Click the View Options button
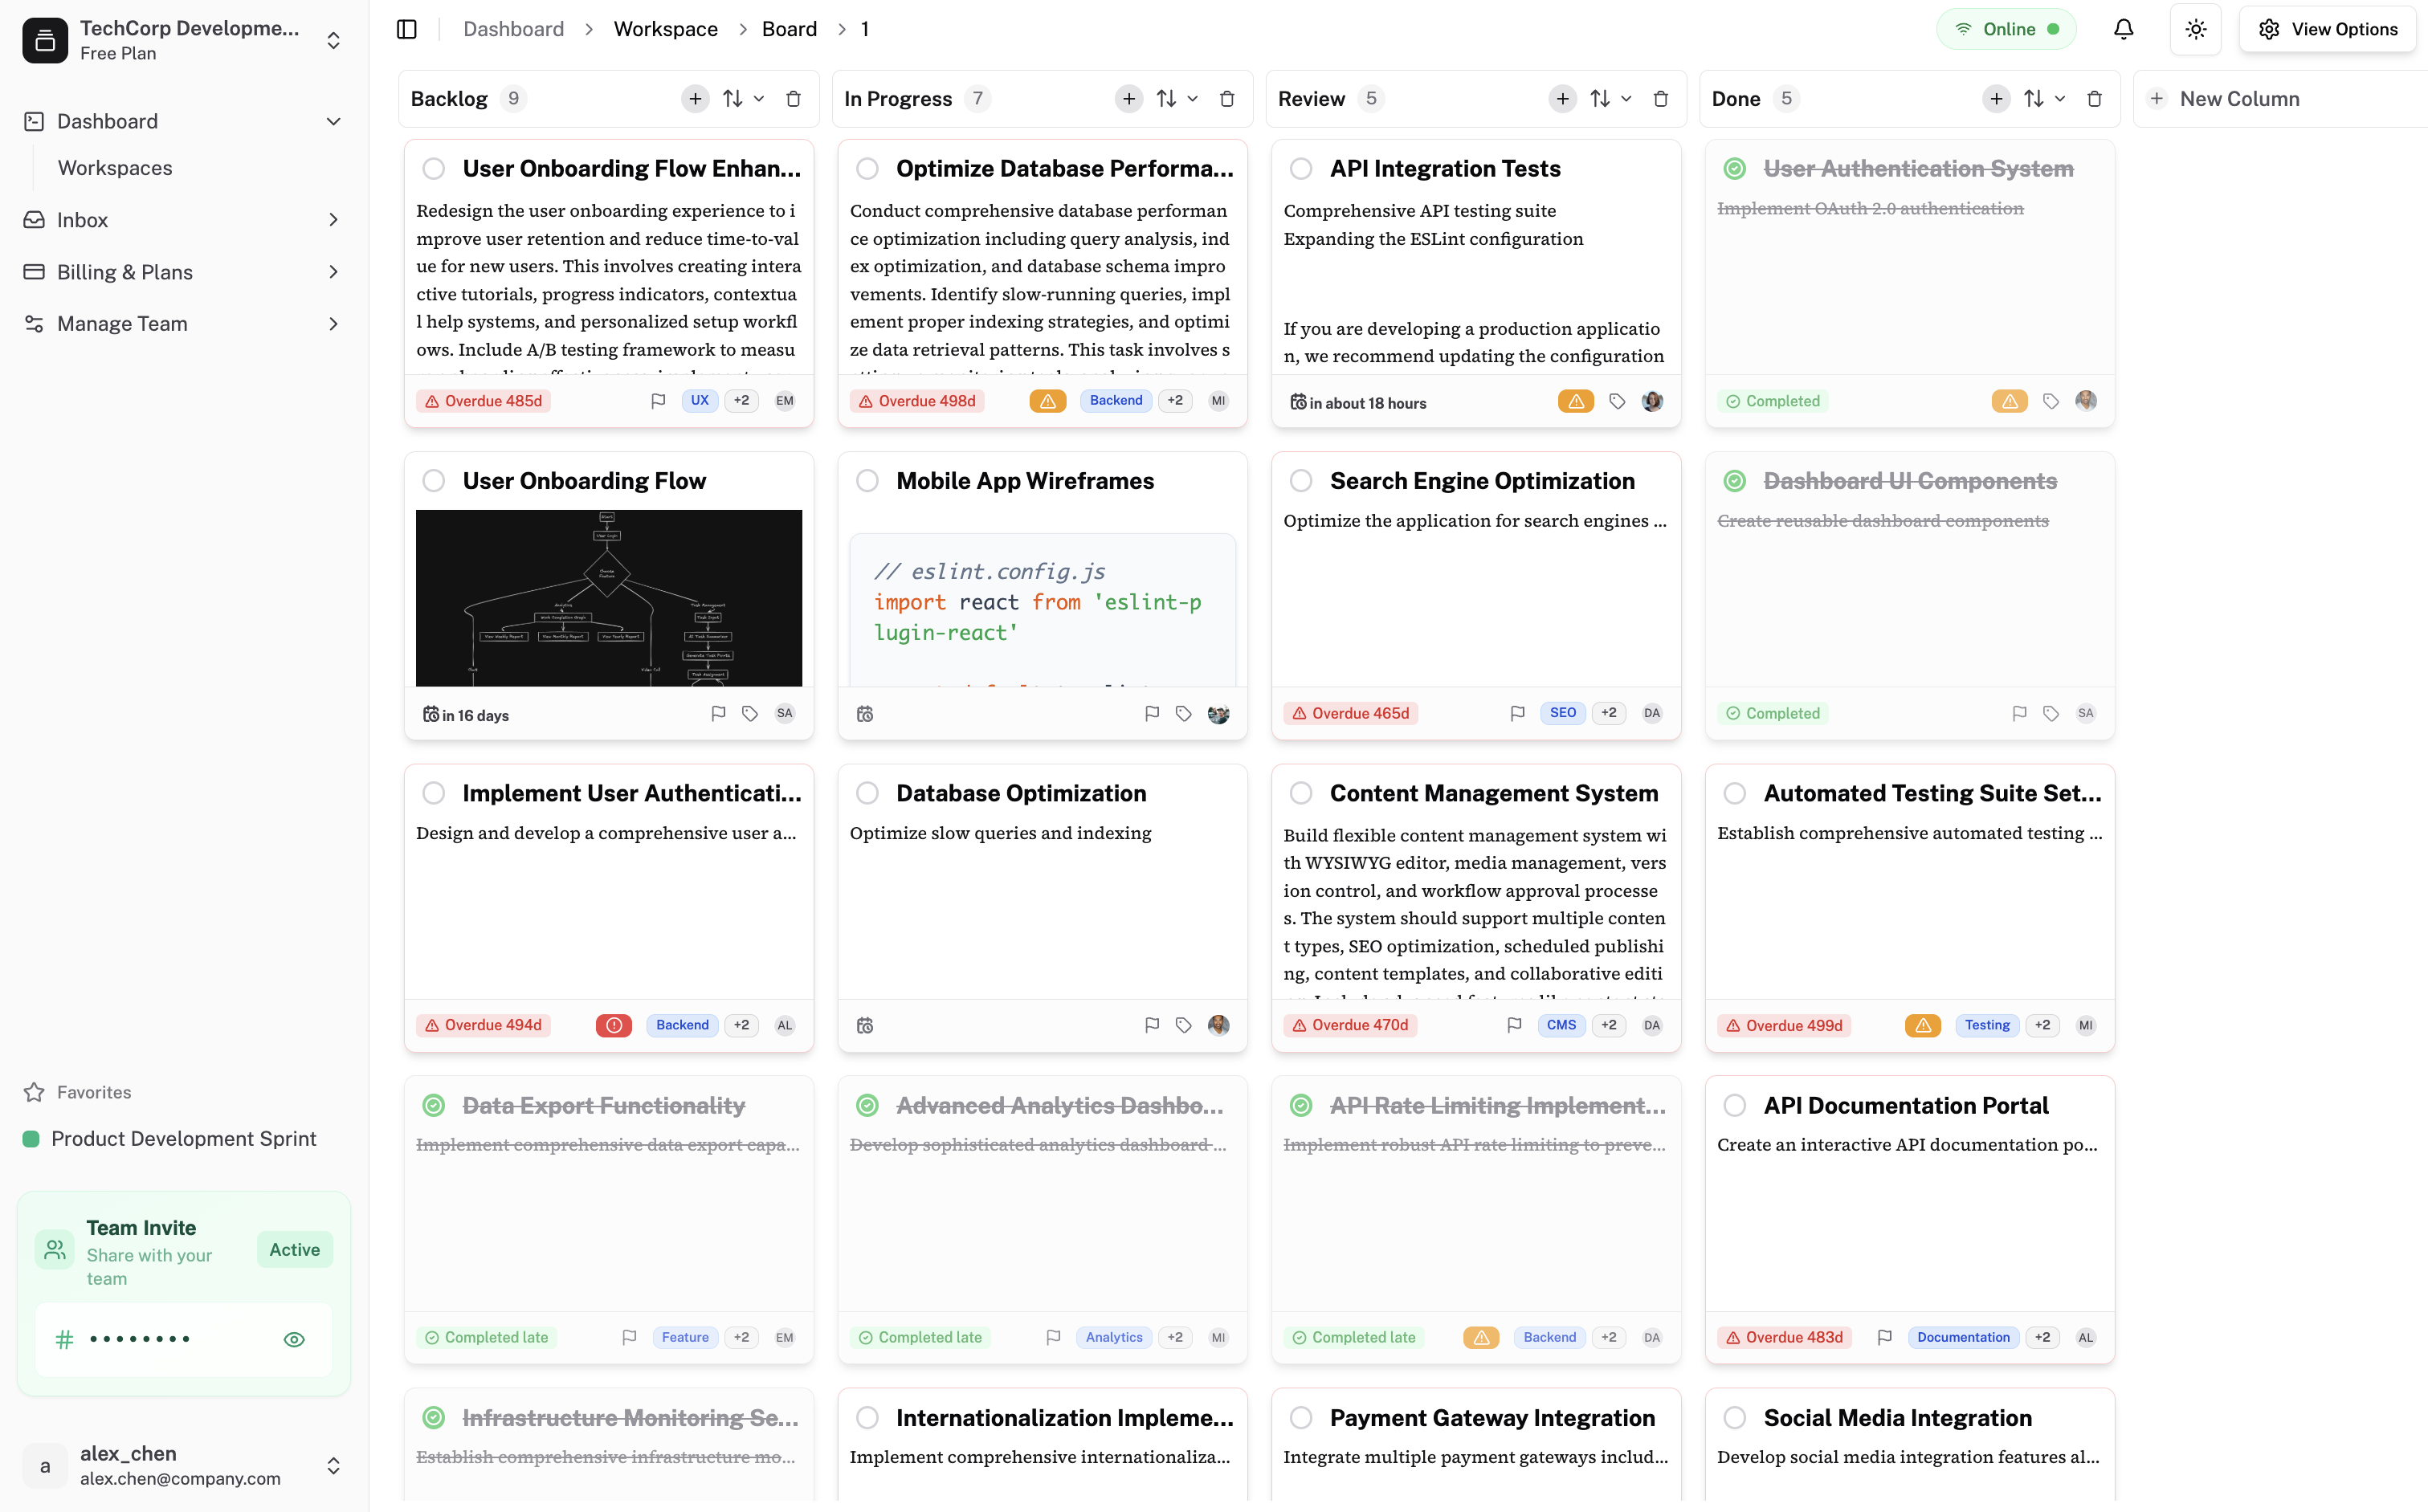The height and width of the screenshot is (1512, 2428). (2328, 29)
